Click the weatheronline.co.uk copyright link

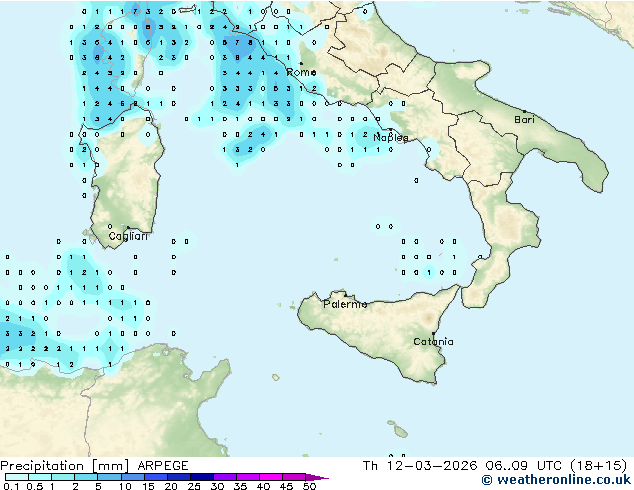pyautogui.click(x=556, y=480)
